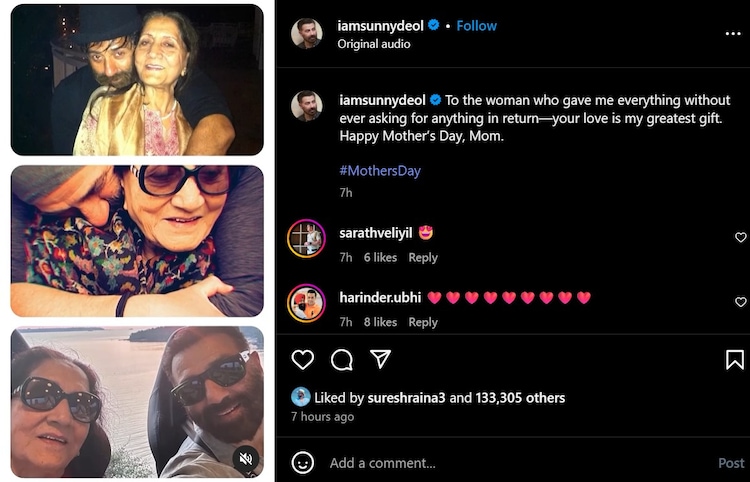Follow the iamsunnydeol account
Image resolution: width=750 pixels, height=482 pixels.
point(477,25)
